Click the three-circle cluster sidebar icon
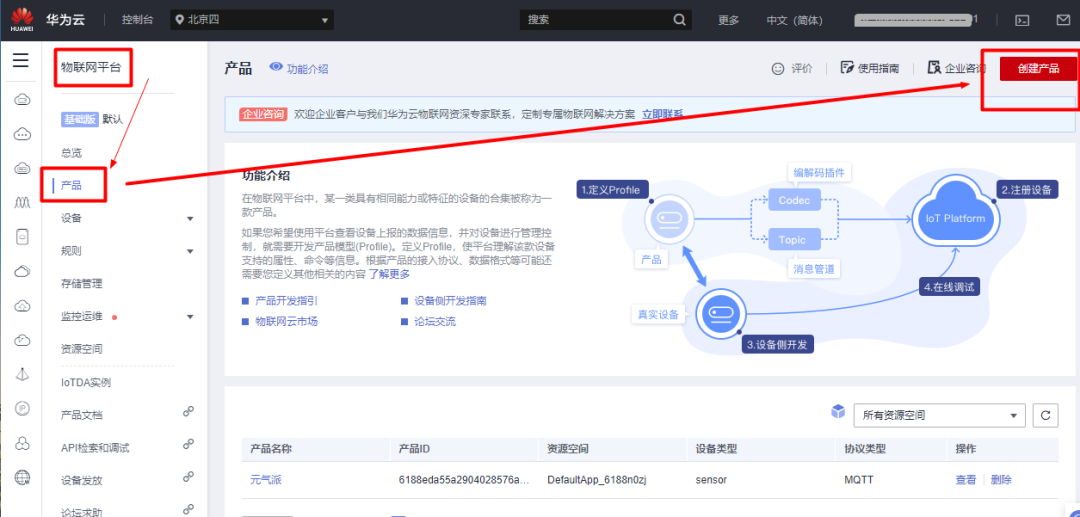 click(22, 442)
